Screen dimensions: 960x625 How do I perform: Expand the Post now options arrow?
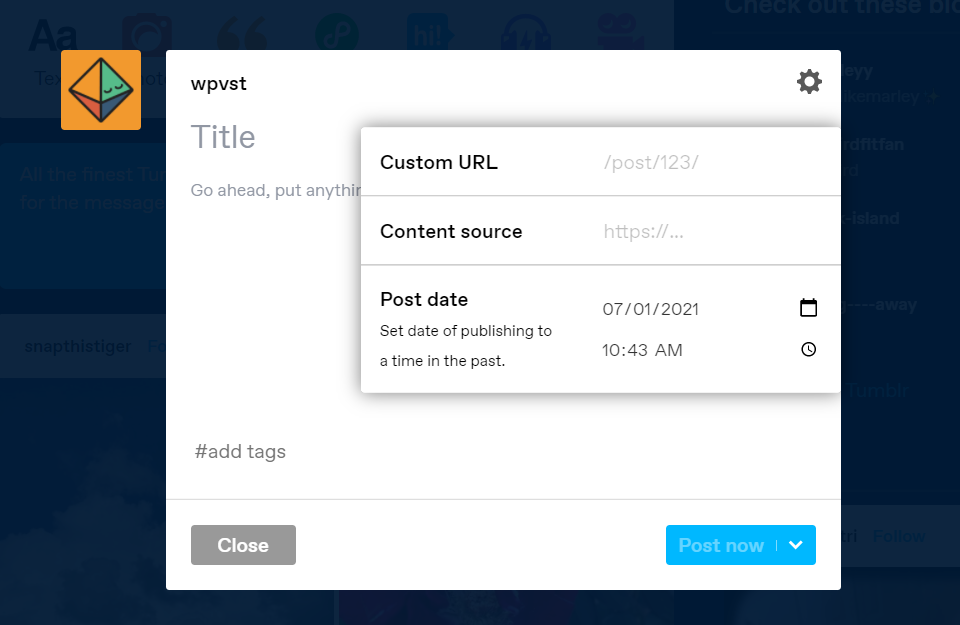(x=796, y=545)
